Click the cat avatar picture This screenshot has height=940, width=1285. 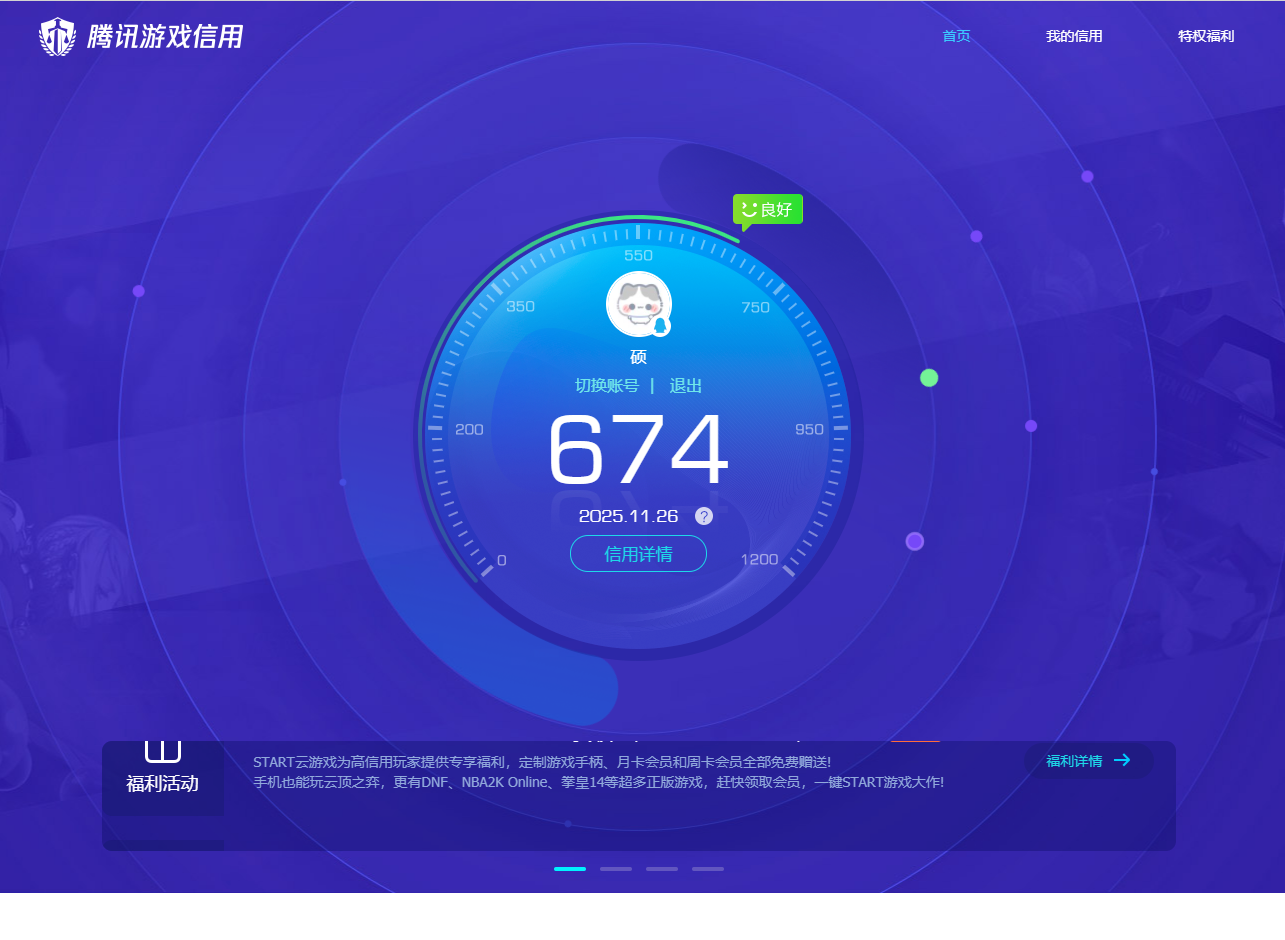point(637,302)
